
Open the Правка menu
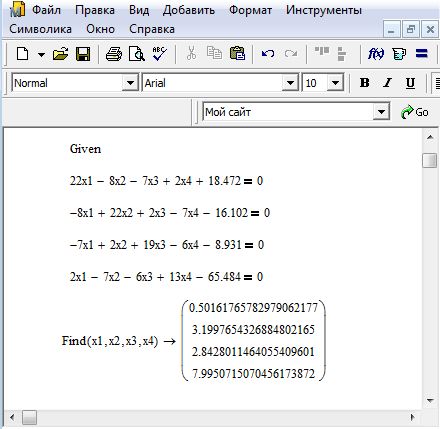point(95,10)
